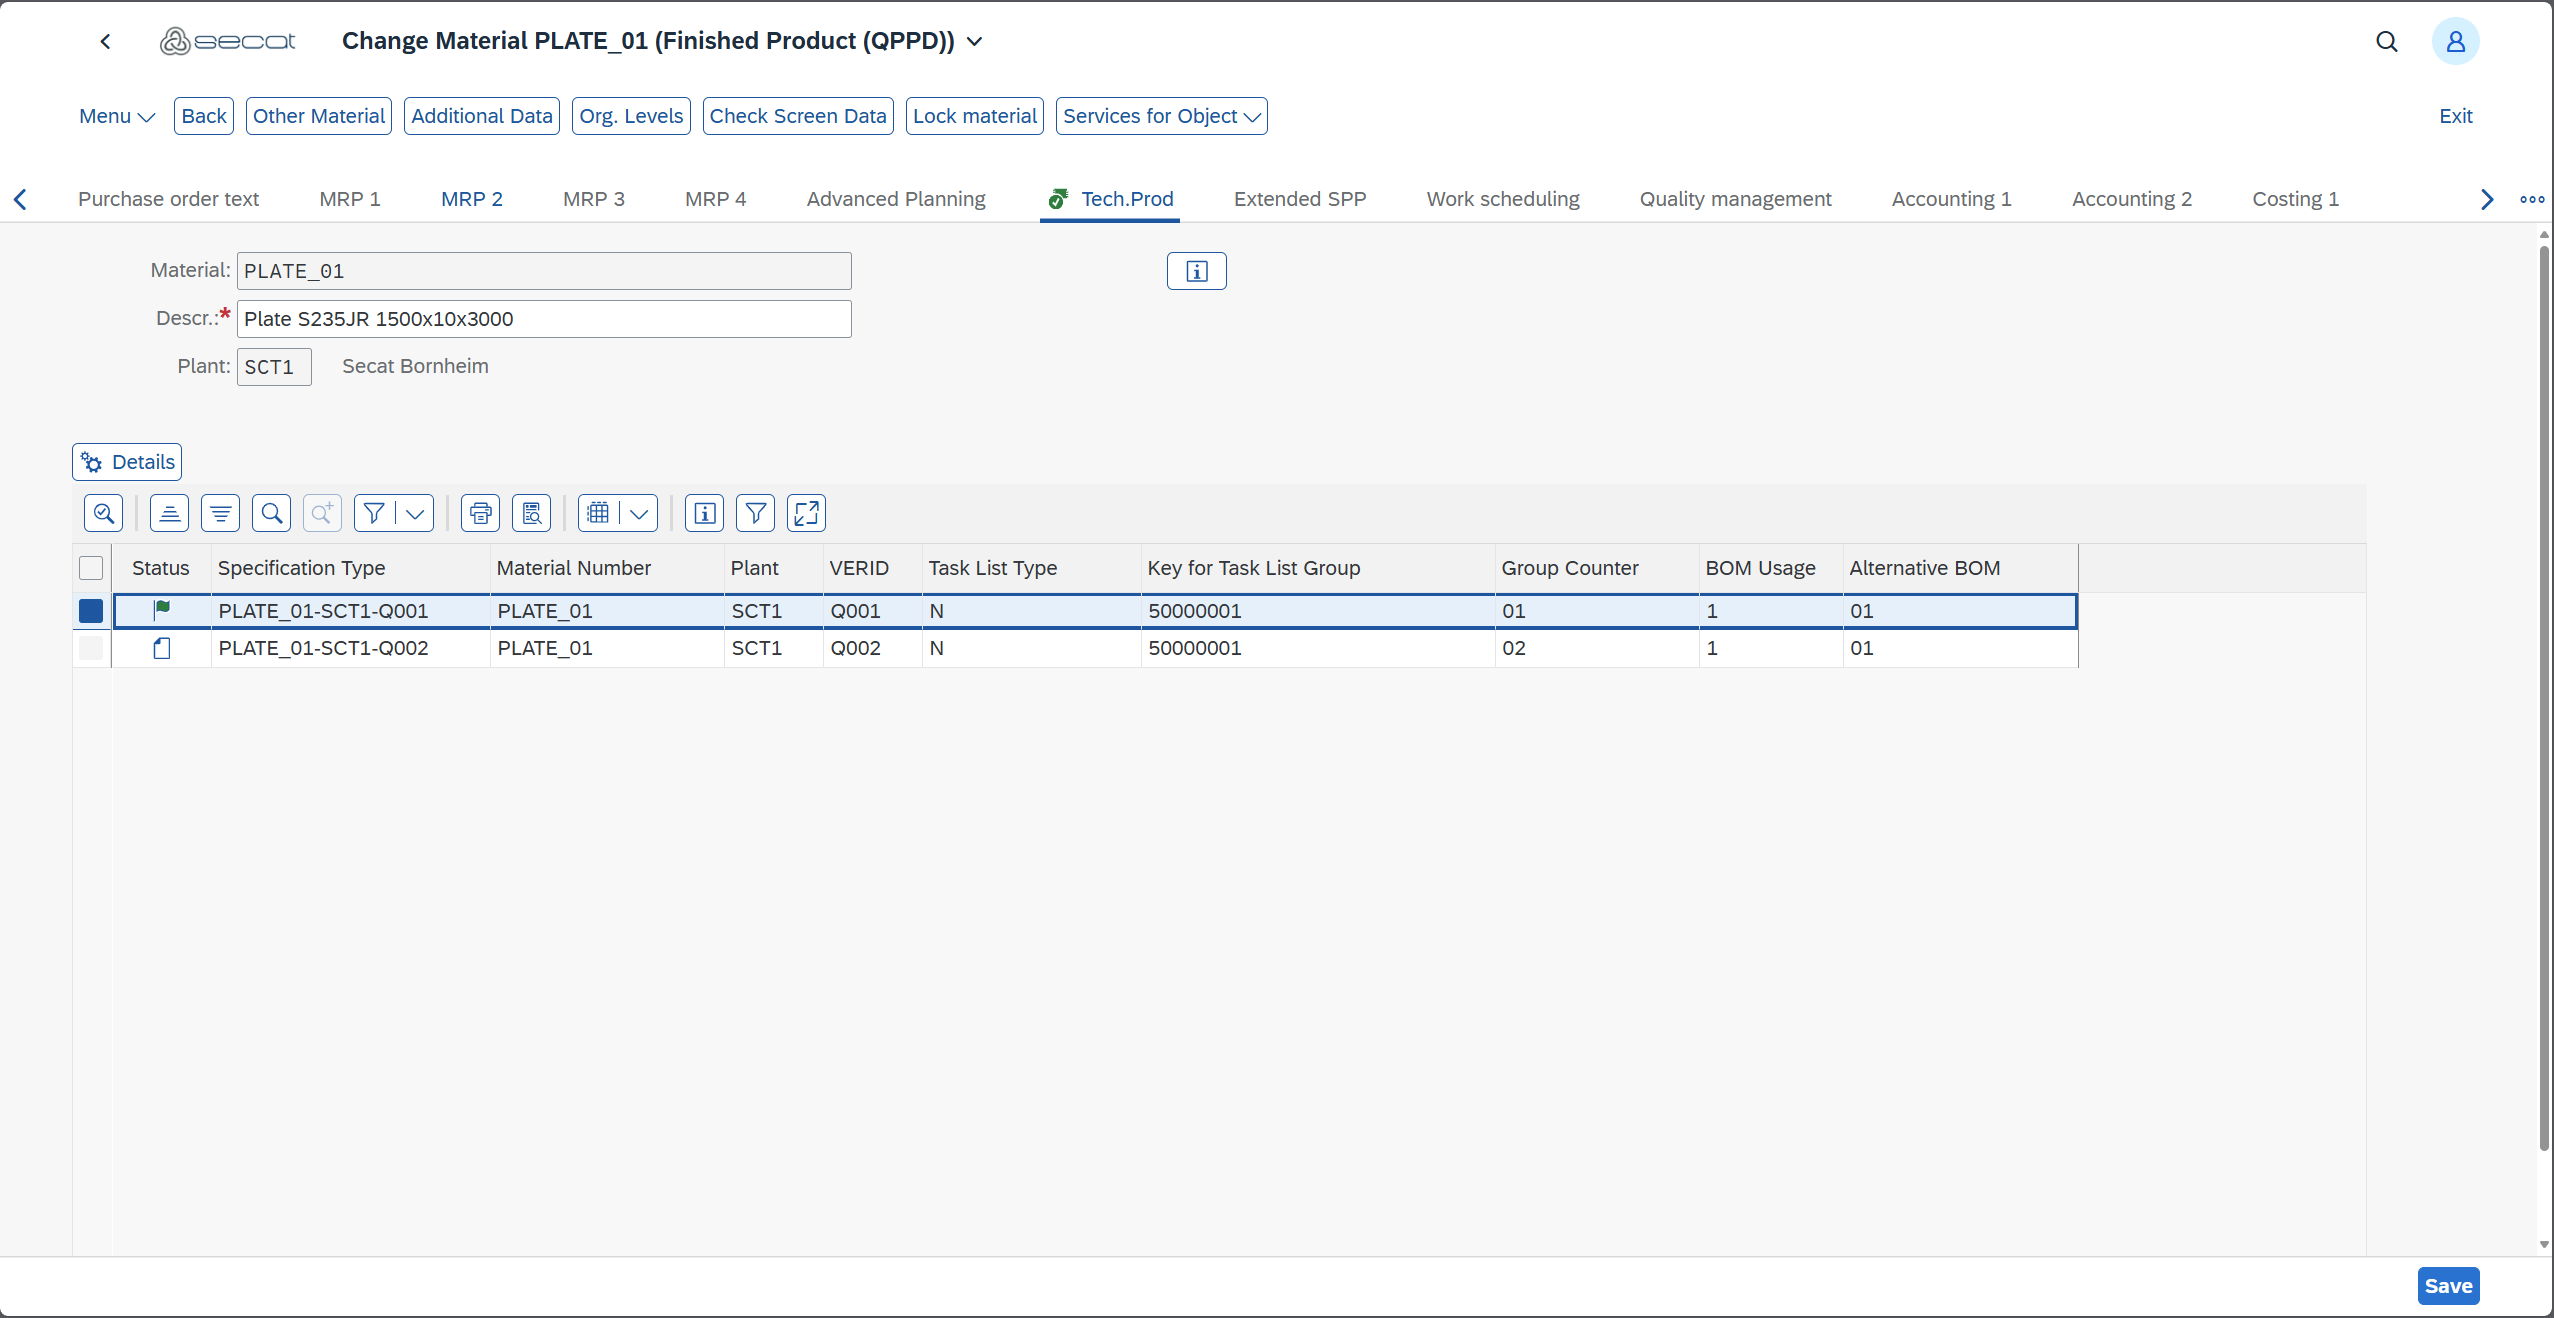Open the Services for Object dropdown
Viewport: 2554px width, 1318px height.
point(1161,116)
